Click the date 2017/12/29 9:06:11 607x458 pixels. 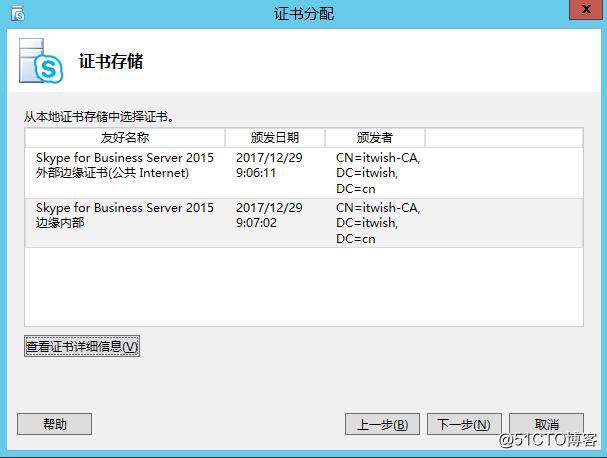pyautogui.click(x=269, y=165)
